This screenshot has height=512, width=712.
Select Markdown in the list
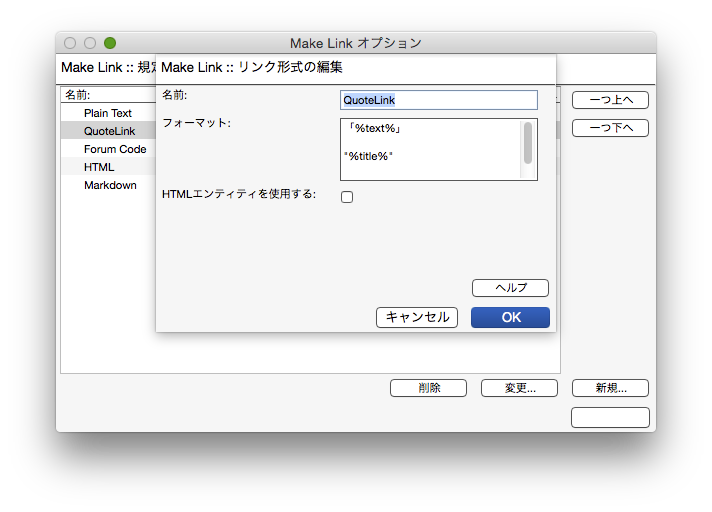[x=110, y=185]
